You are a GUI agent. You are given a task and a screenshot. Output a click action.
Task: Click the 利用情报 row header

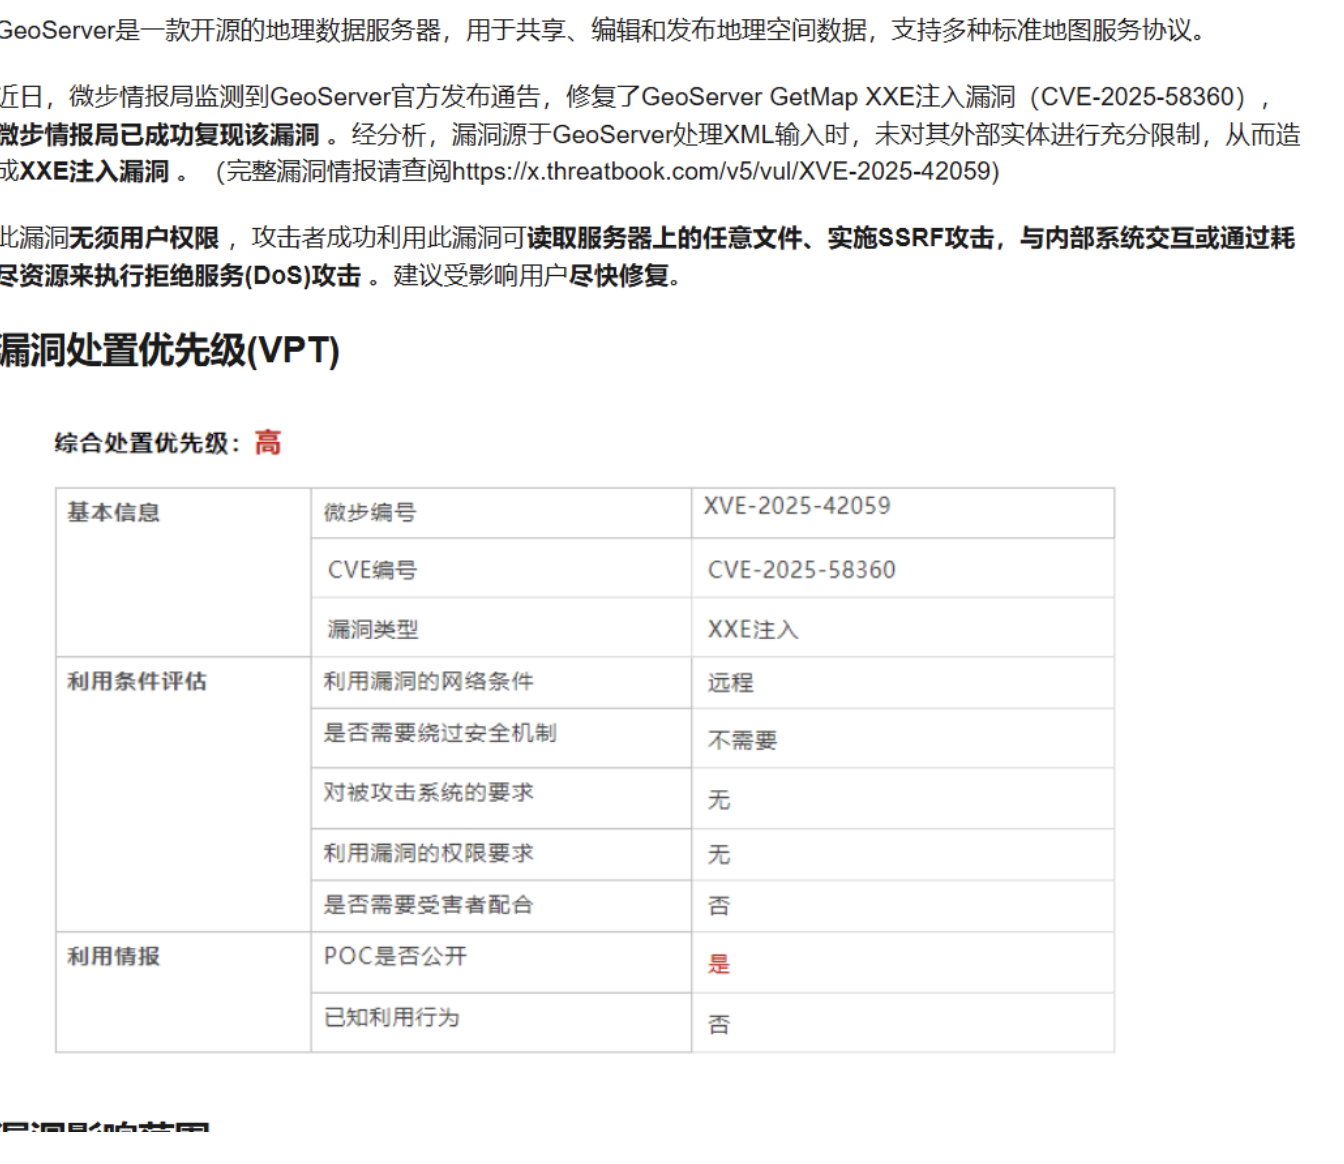click(113, 957)
